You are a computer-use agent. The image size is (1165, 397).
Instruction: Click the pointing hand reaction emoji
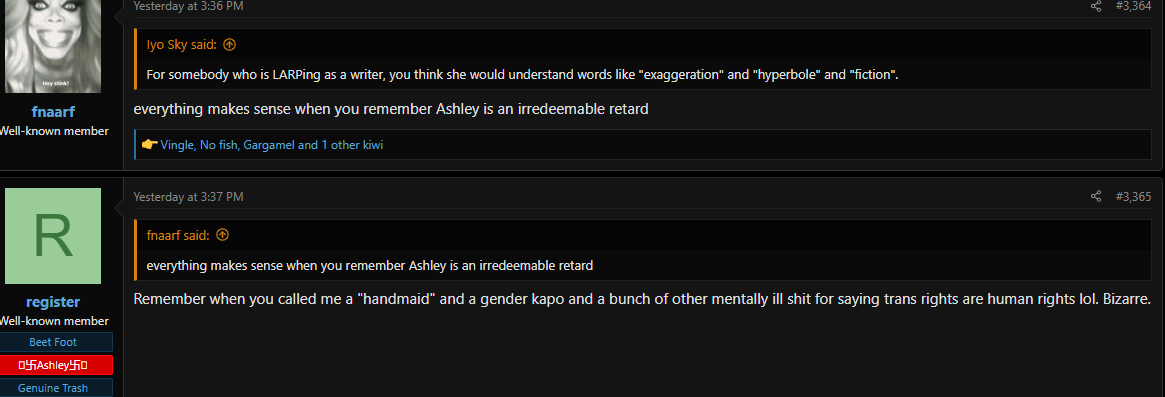(149, 144)
